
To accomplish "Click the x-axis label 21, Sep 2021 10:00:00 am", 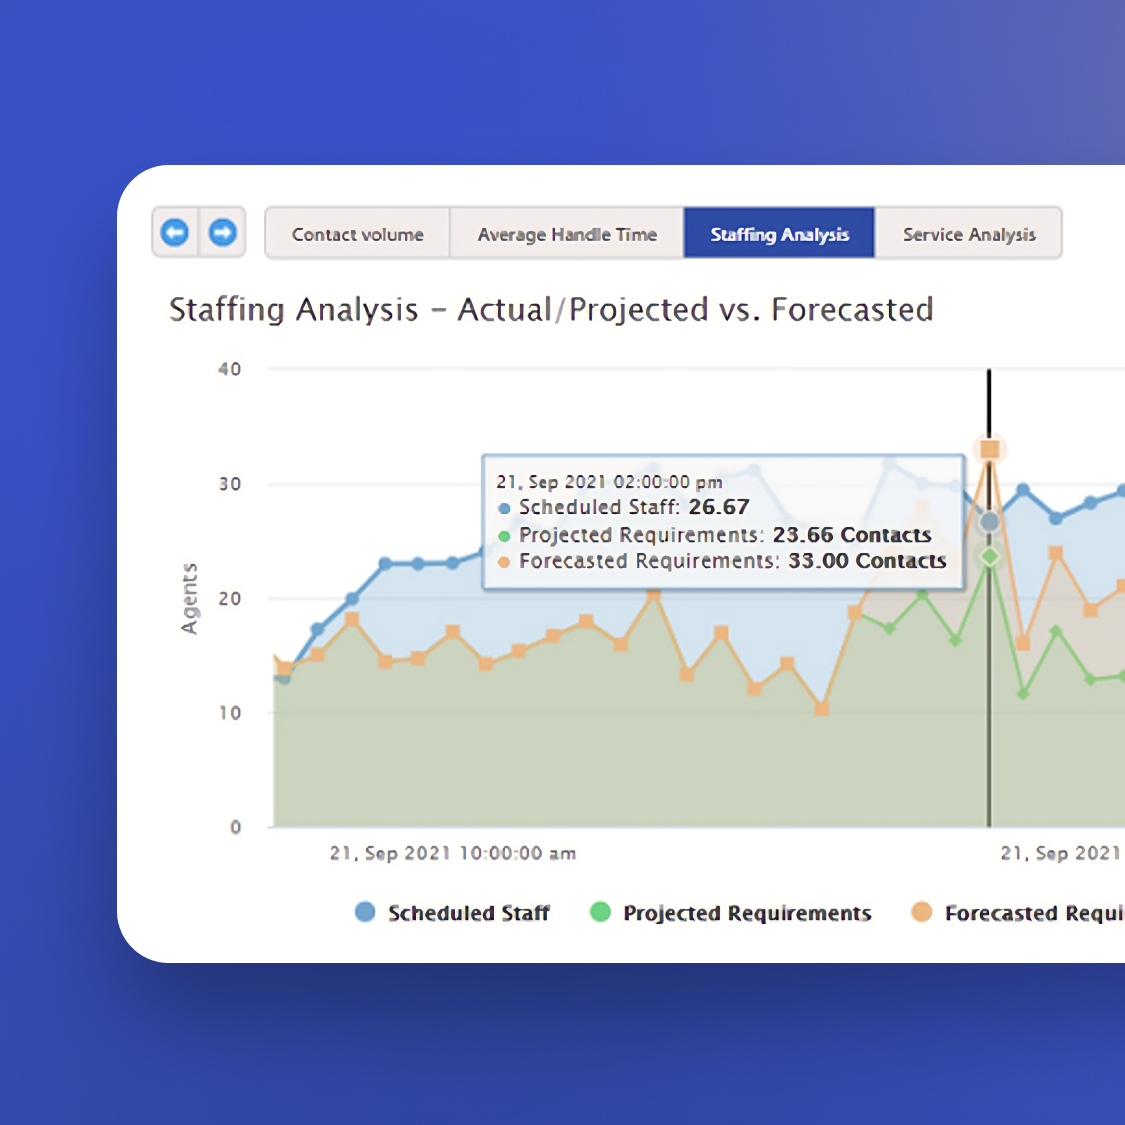I will tap(453, 853).
